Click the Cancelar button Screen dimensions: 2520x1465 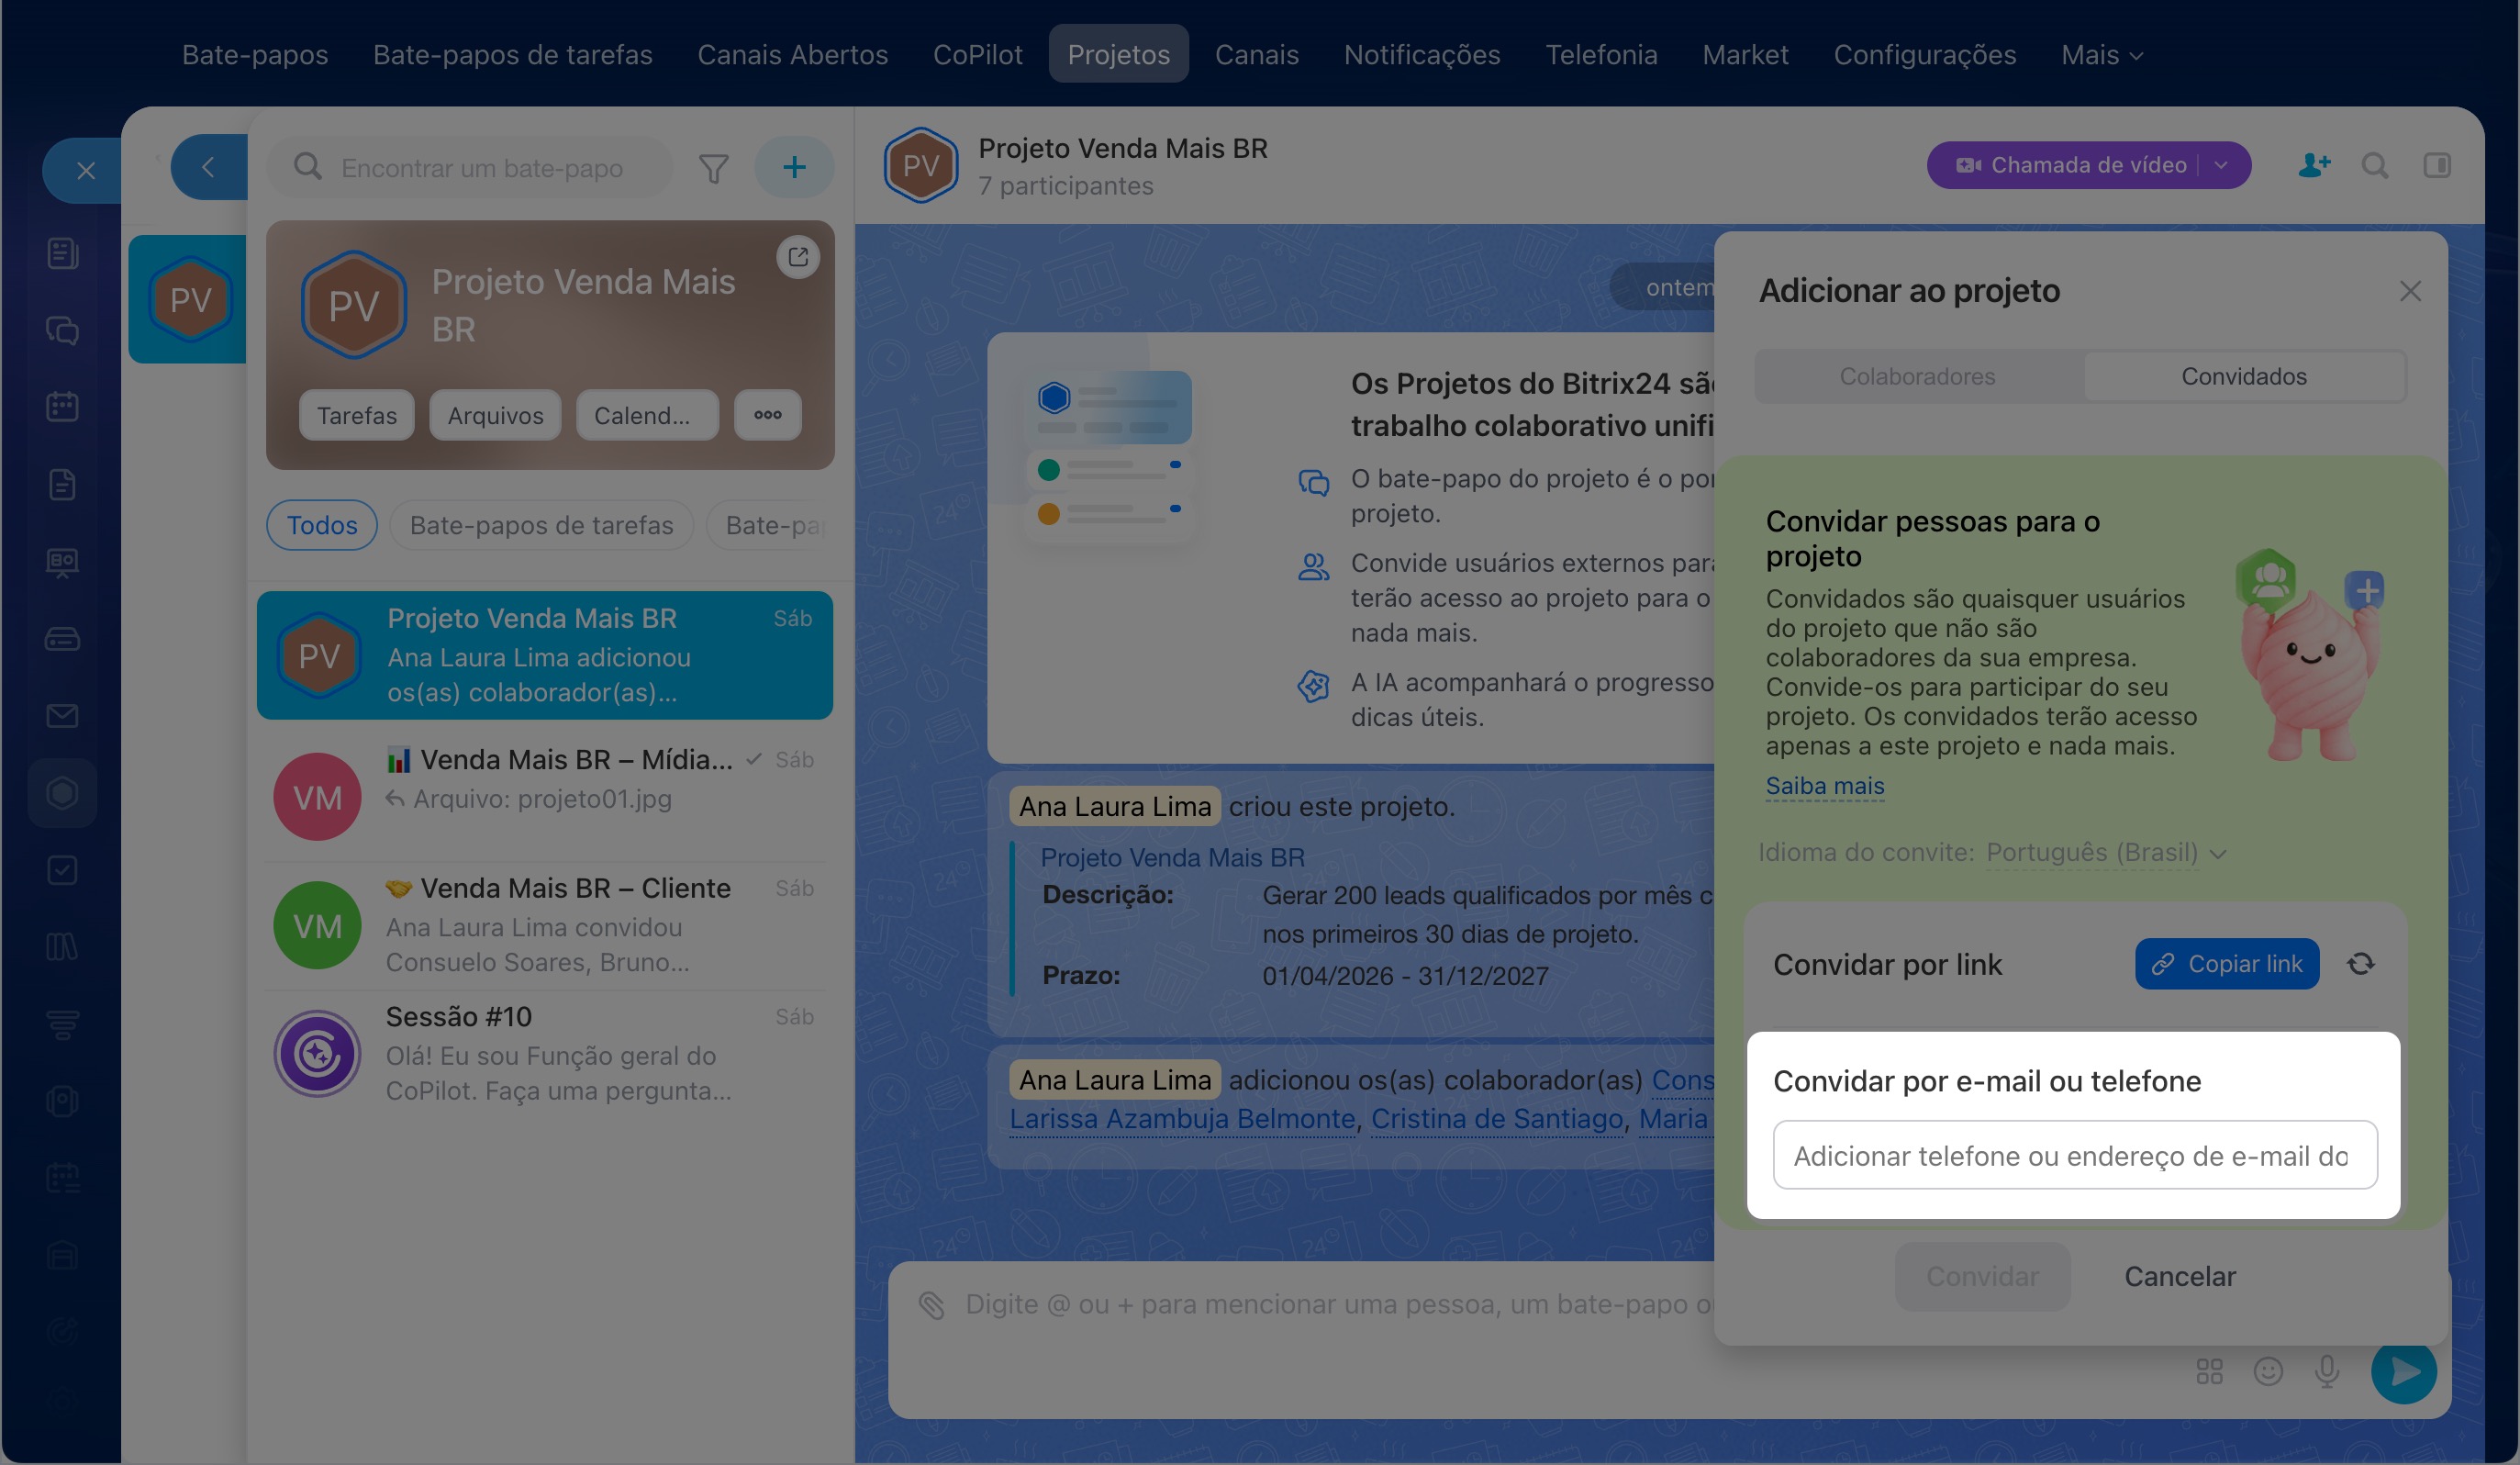pos(2180,1277)
